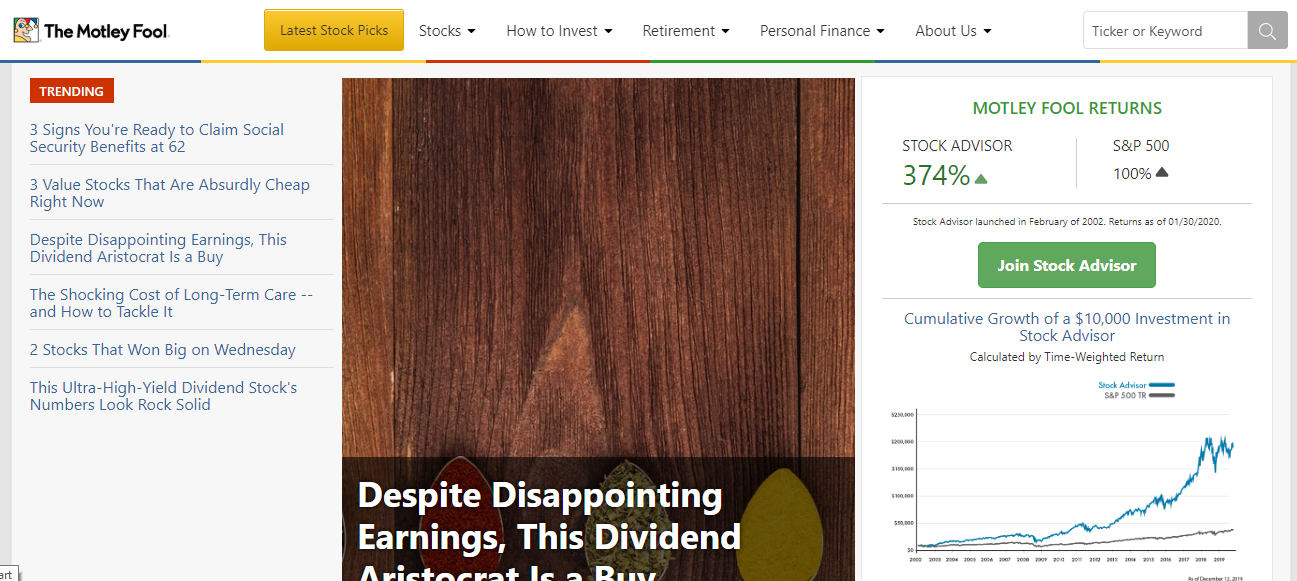Viewport: 1297px width, 581px height.
Task: Click the S&P 500 TR gray legend entry
Action: point(1139,395)
